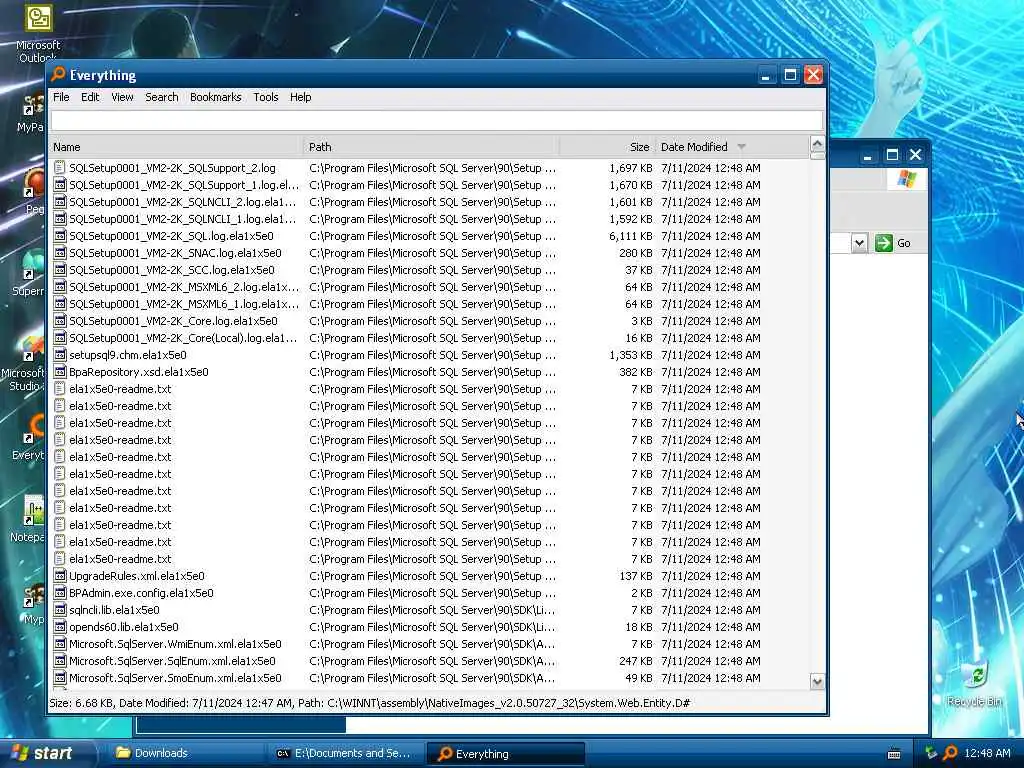1024x768 pixels.
Task: Click the 247 KB size cell
Action: click(x=635, y=661)
